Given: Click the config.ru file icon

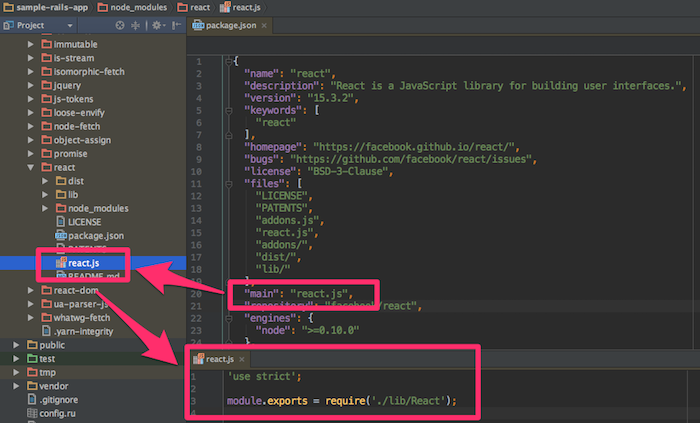Looking at the screenshot, I should 32,413.
